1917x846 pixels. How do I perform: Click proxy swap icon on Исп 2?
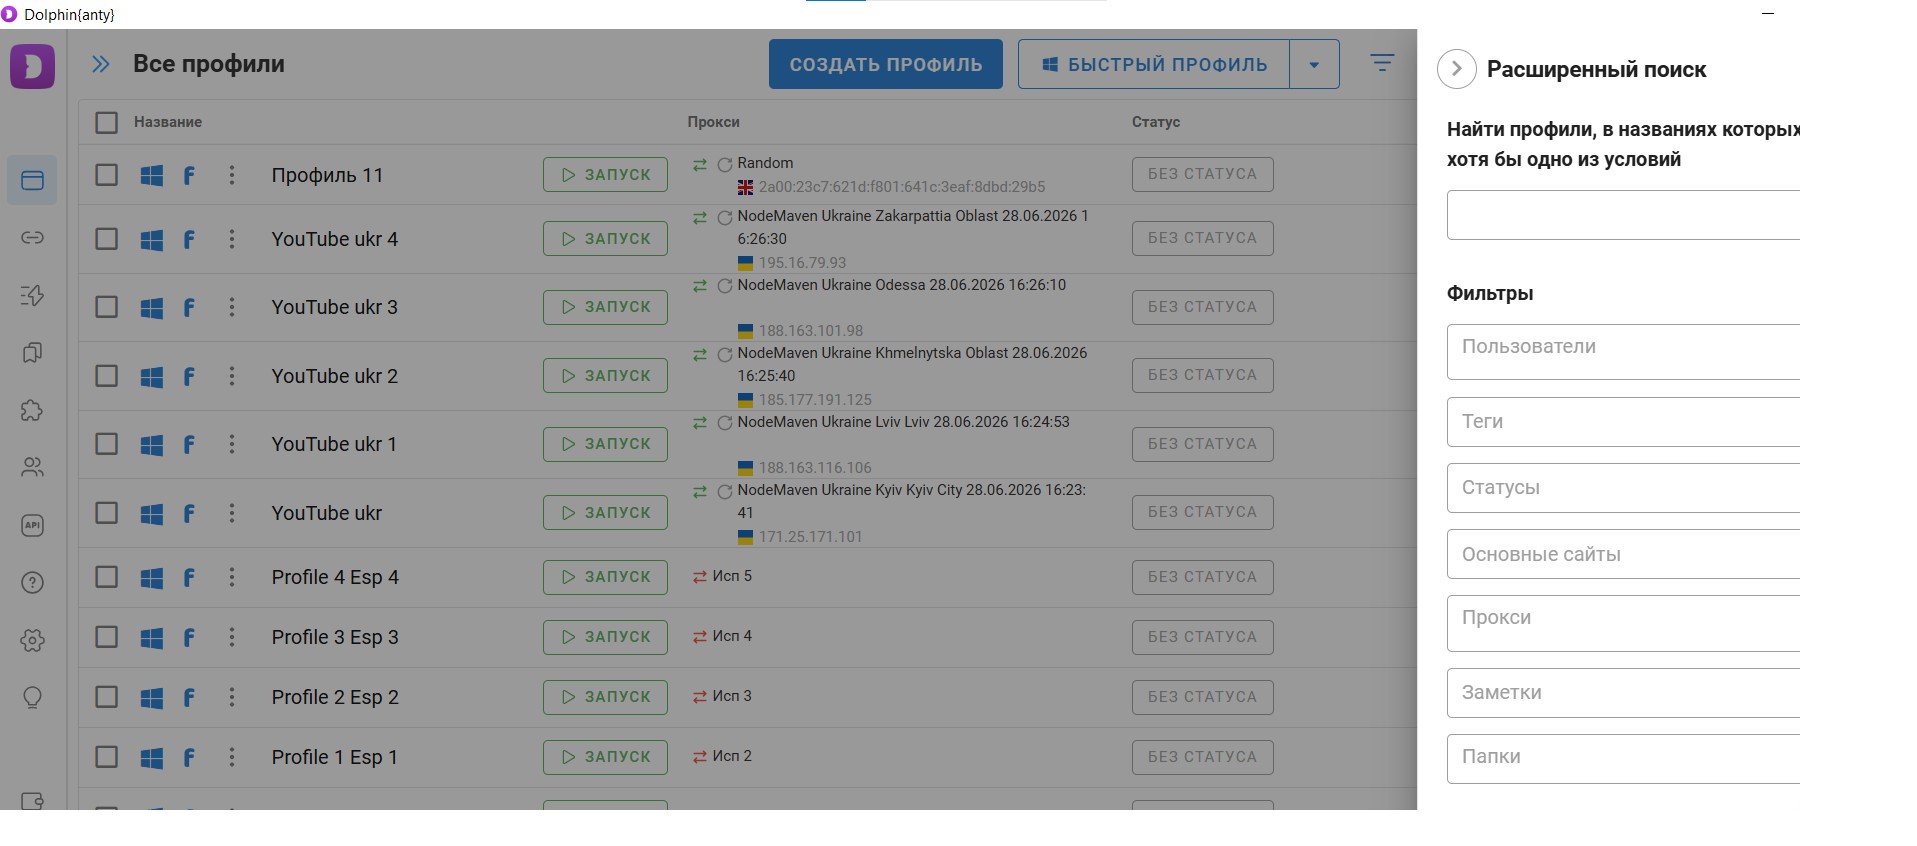pos(700,757)
